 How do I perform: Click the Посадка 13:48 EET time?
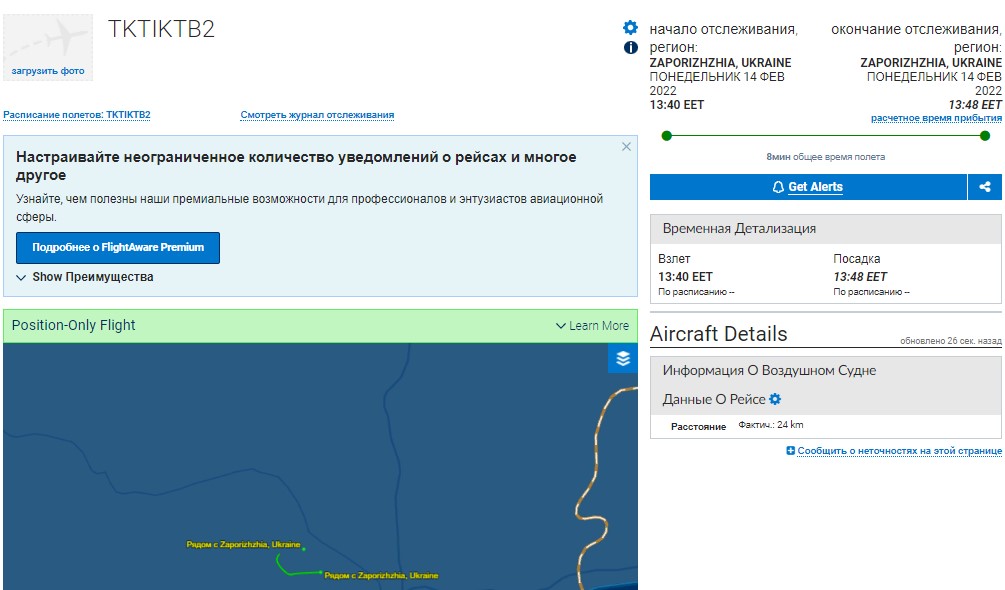[860, 277]
